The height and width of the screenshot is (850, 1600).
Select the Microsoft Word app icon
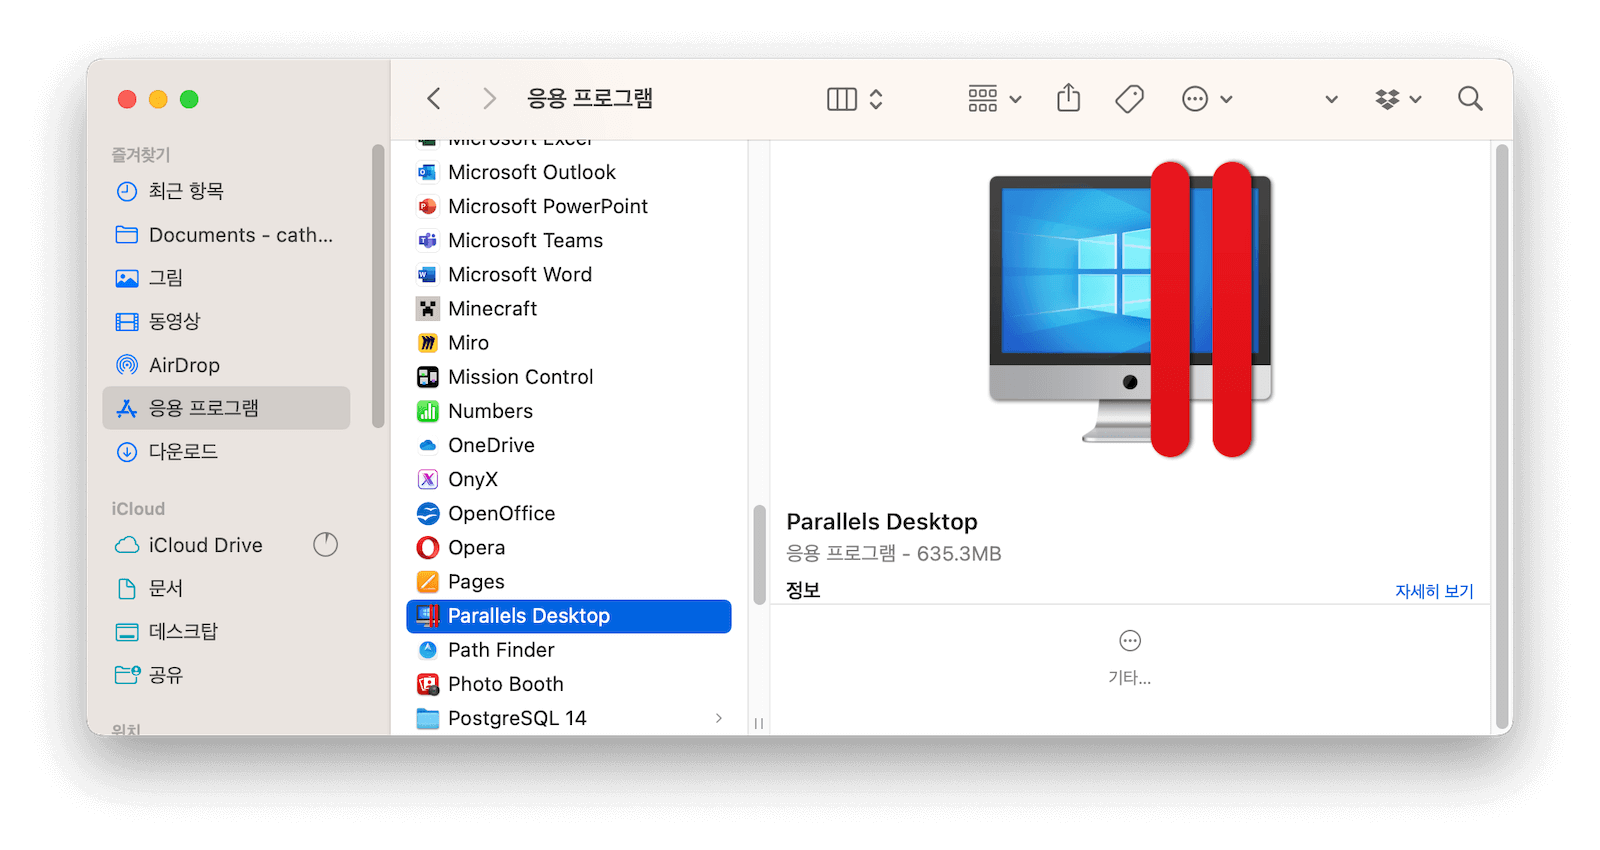pyautogui.click(x=427, y=274)
